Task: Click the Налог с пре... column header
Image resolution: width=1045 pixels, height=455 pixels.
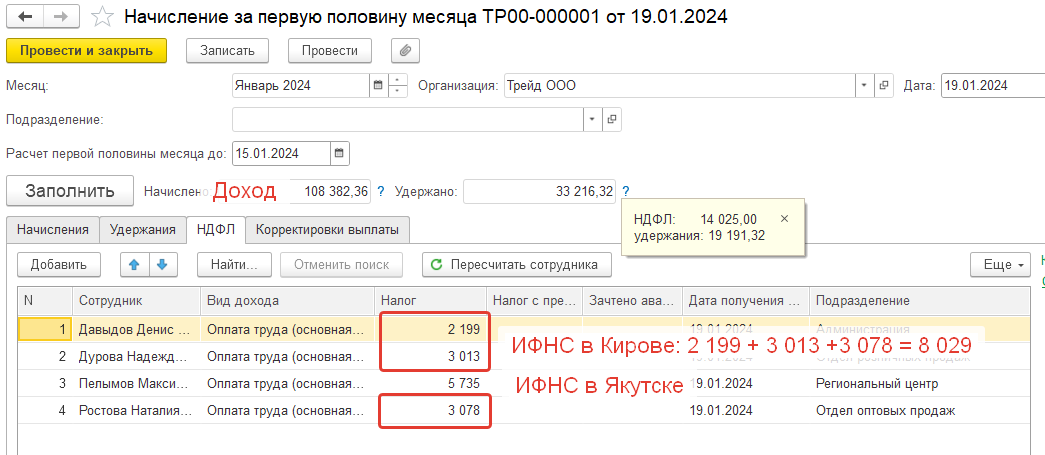Action: [x=534, y=301]
